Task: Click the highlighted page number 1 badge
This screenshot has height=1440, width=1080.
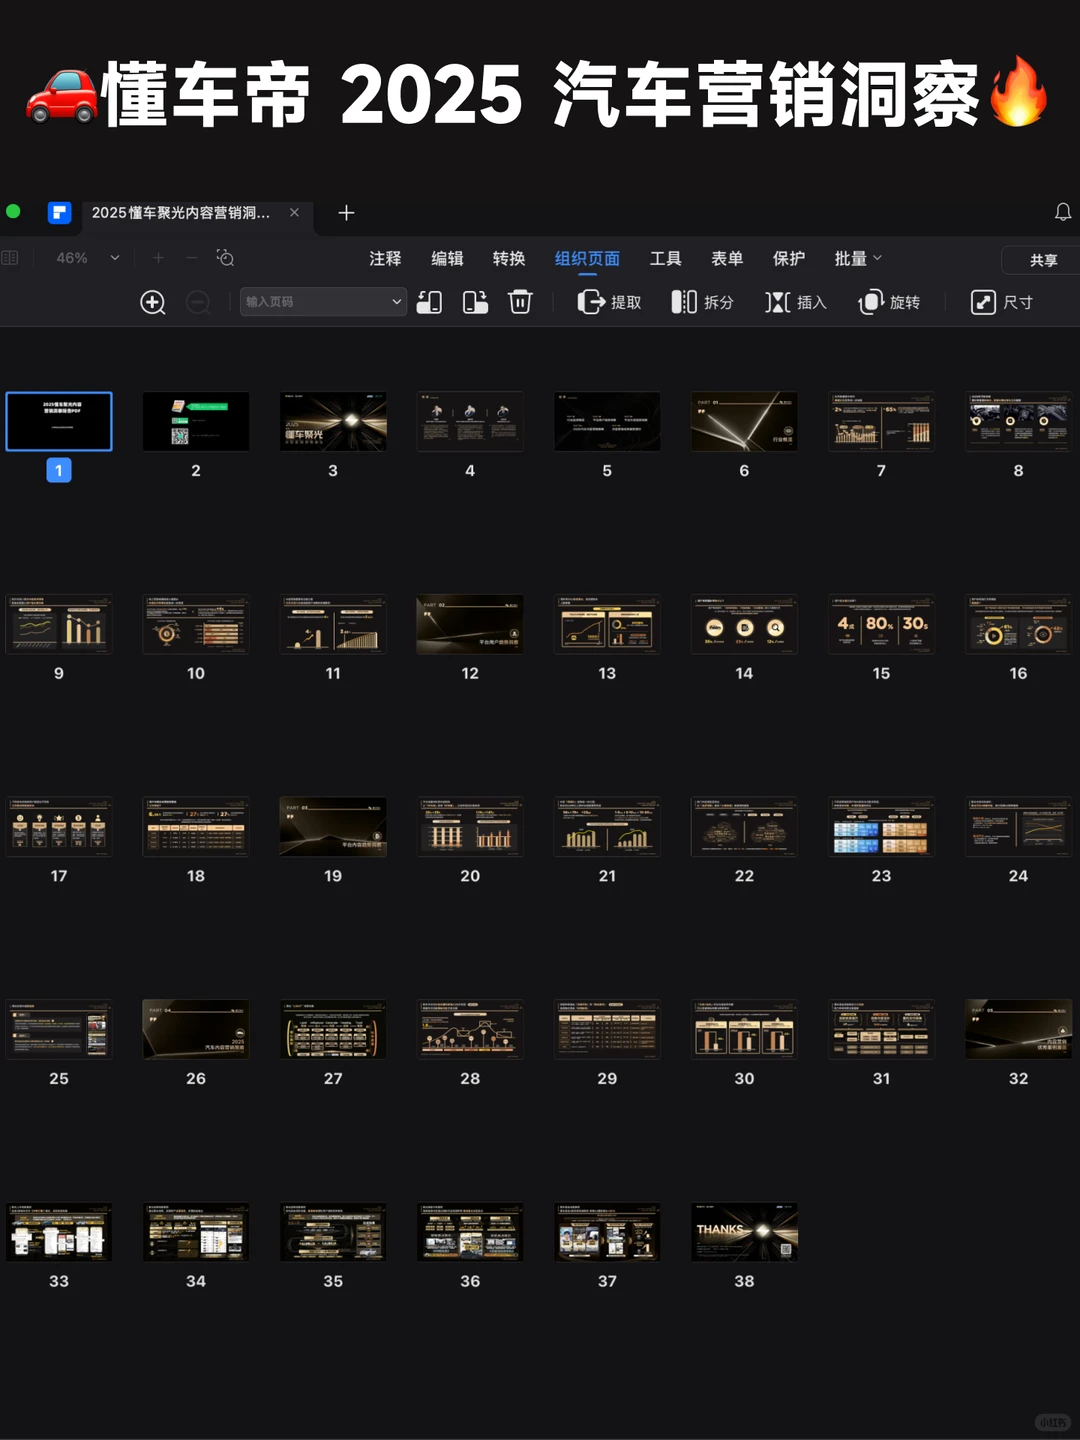Action: (59, 470)
